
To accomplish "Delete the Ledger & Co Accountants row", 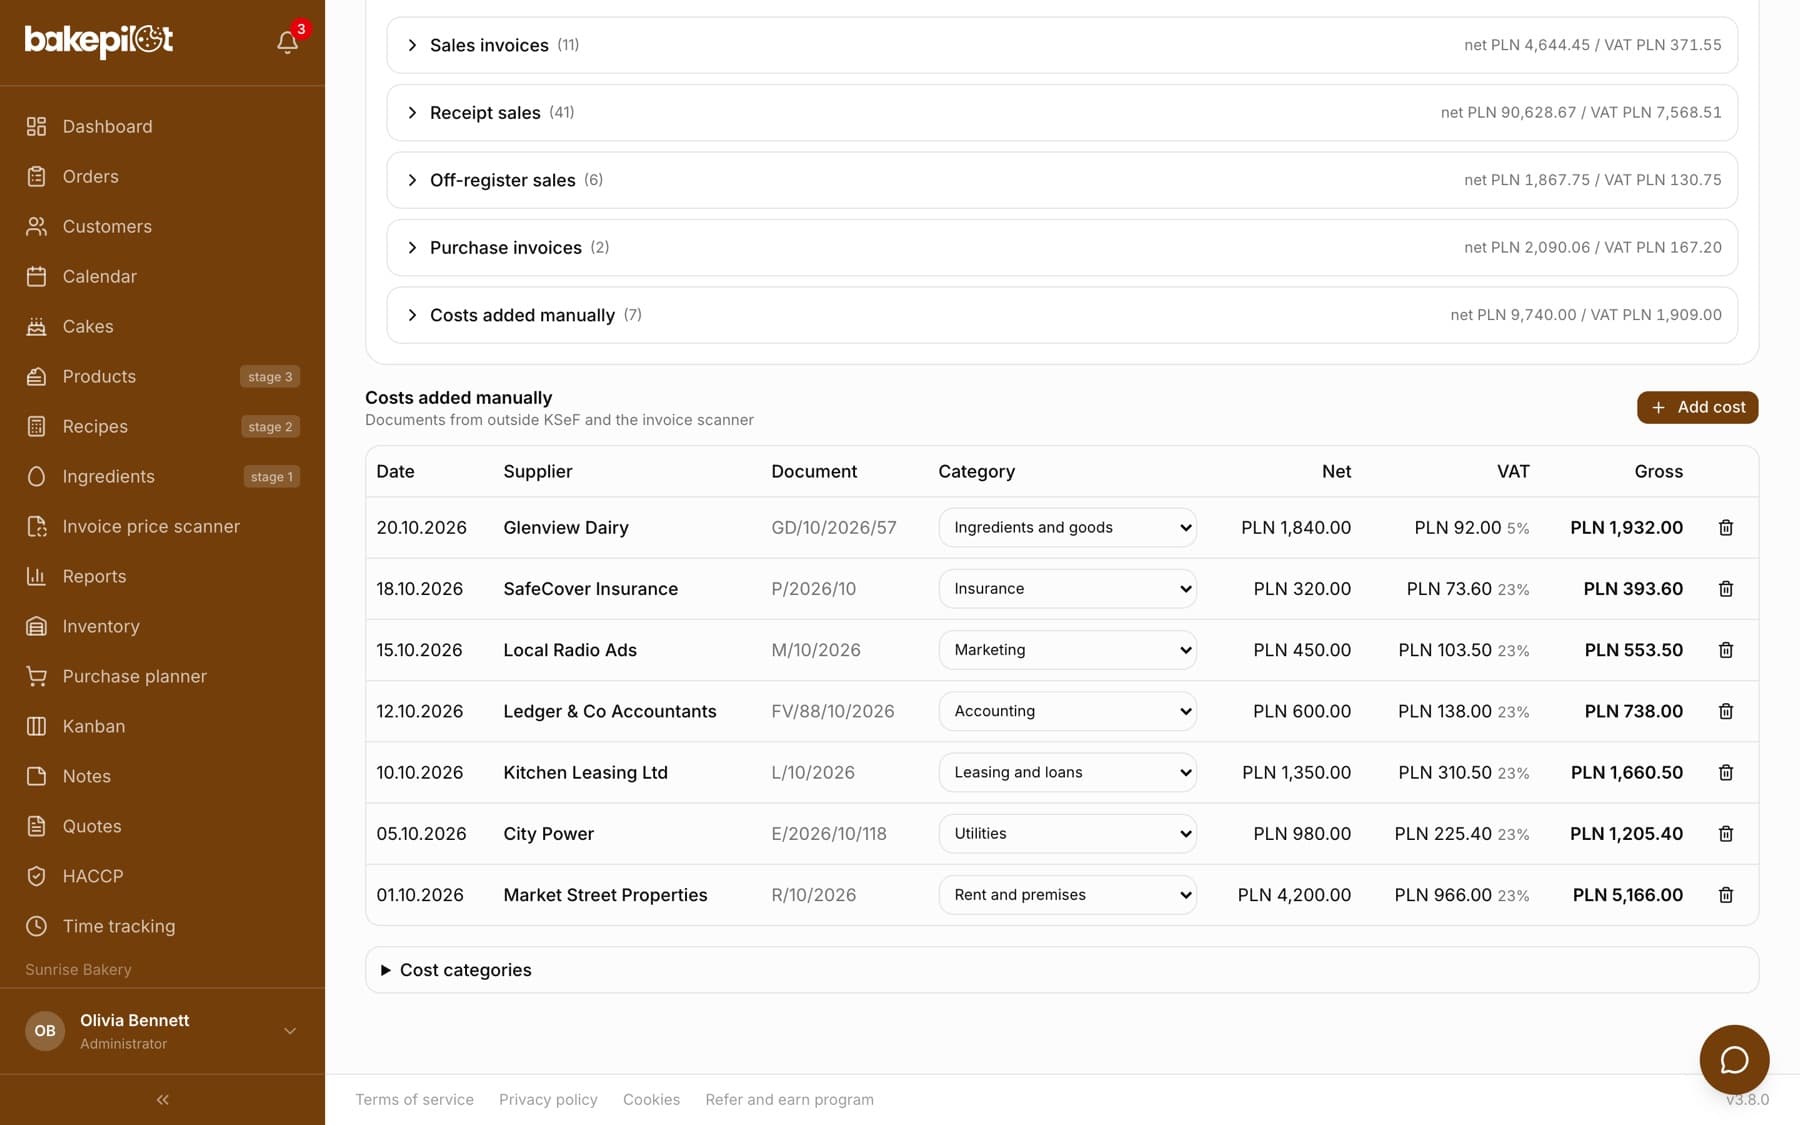I will click(1725, 711).
